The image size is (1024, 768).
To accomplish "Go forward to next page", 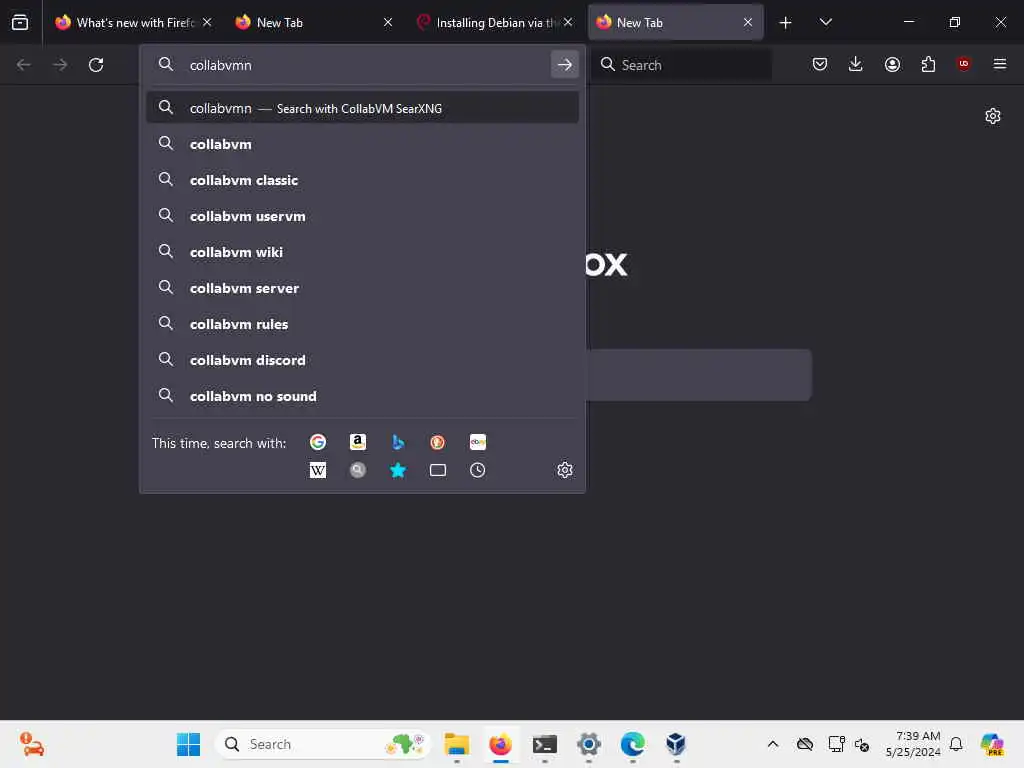I will tap(60, 65).
